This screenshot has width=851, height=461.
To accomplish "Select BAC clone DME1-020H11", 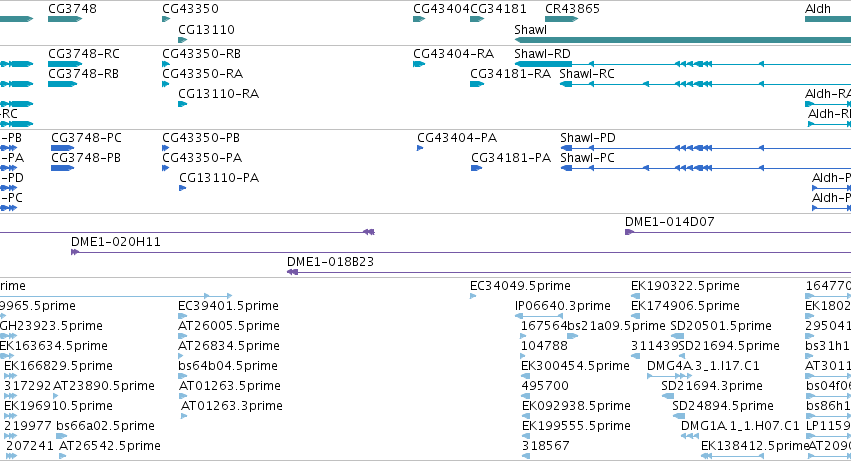I will (x=116, y=242).
